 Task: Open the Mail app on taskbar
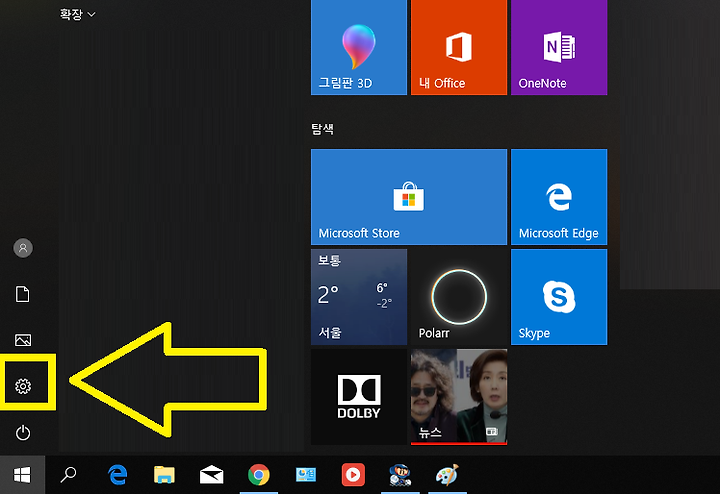pos(212,475)
